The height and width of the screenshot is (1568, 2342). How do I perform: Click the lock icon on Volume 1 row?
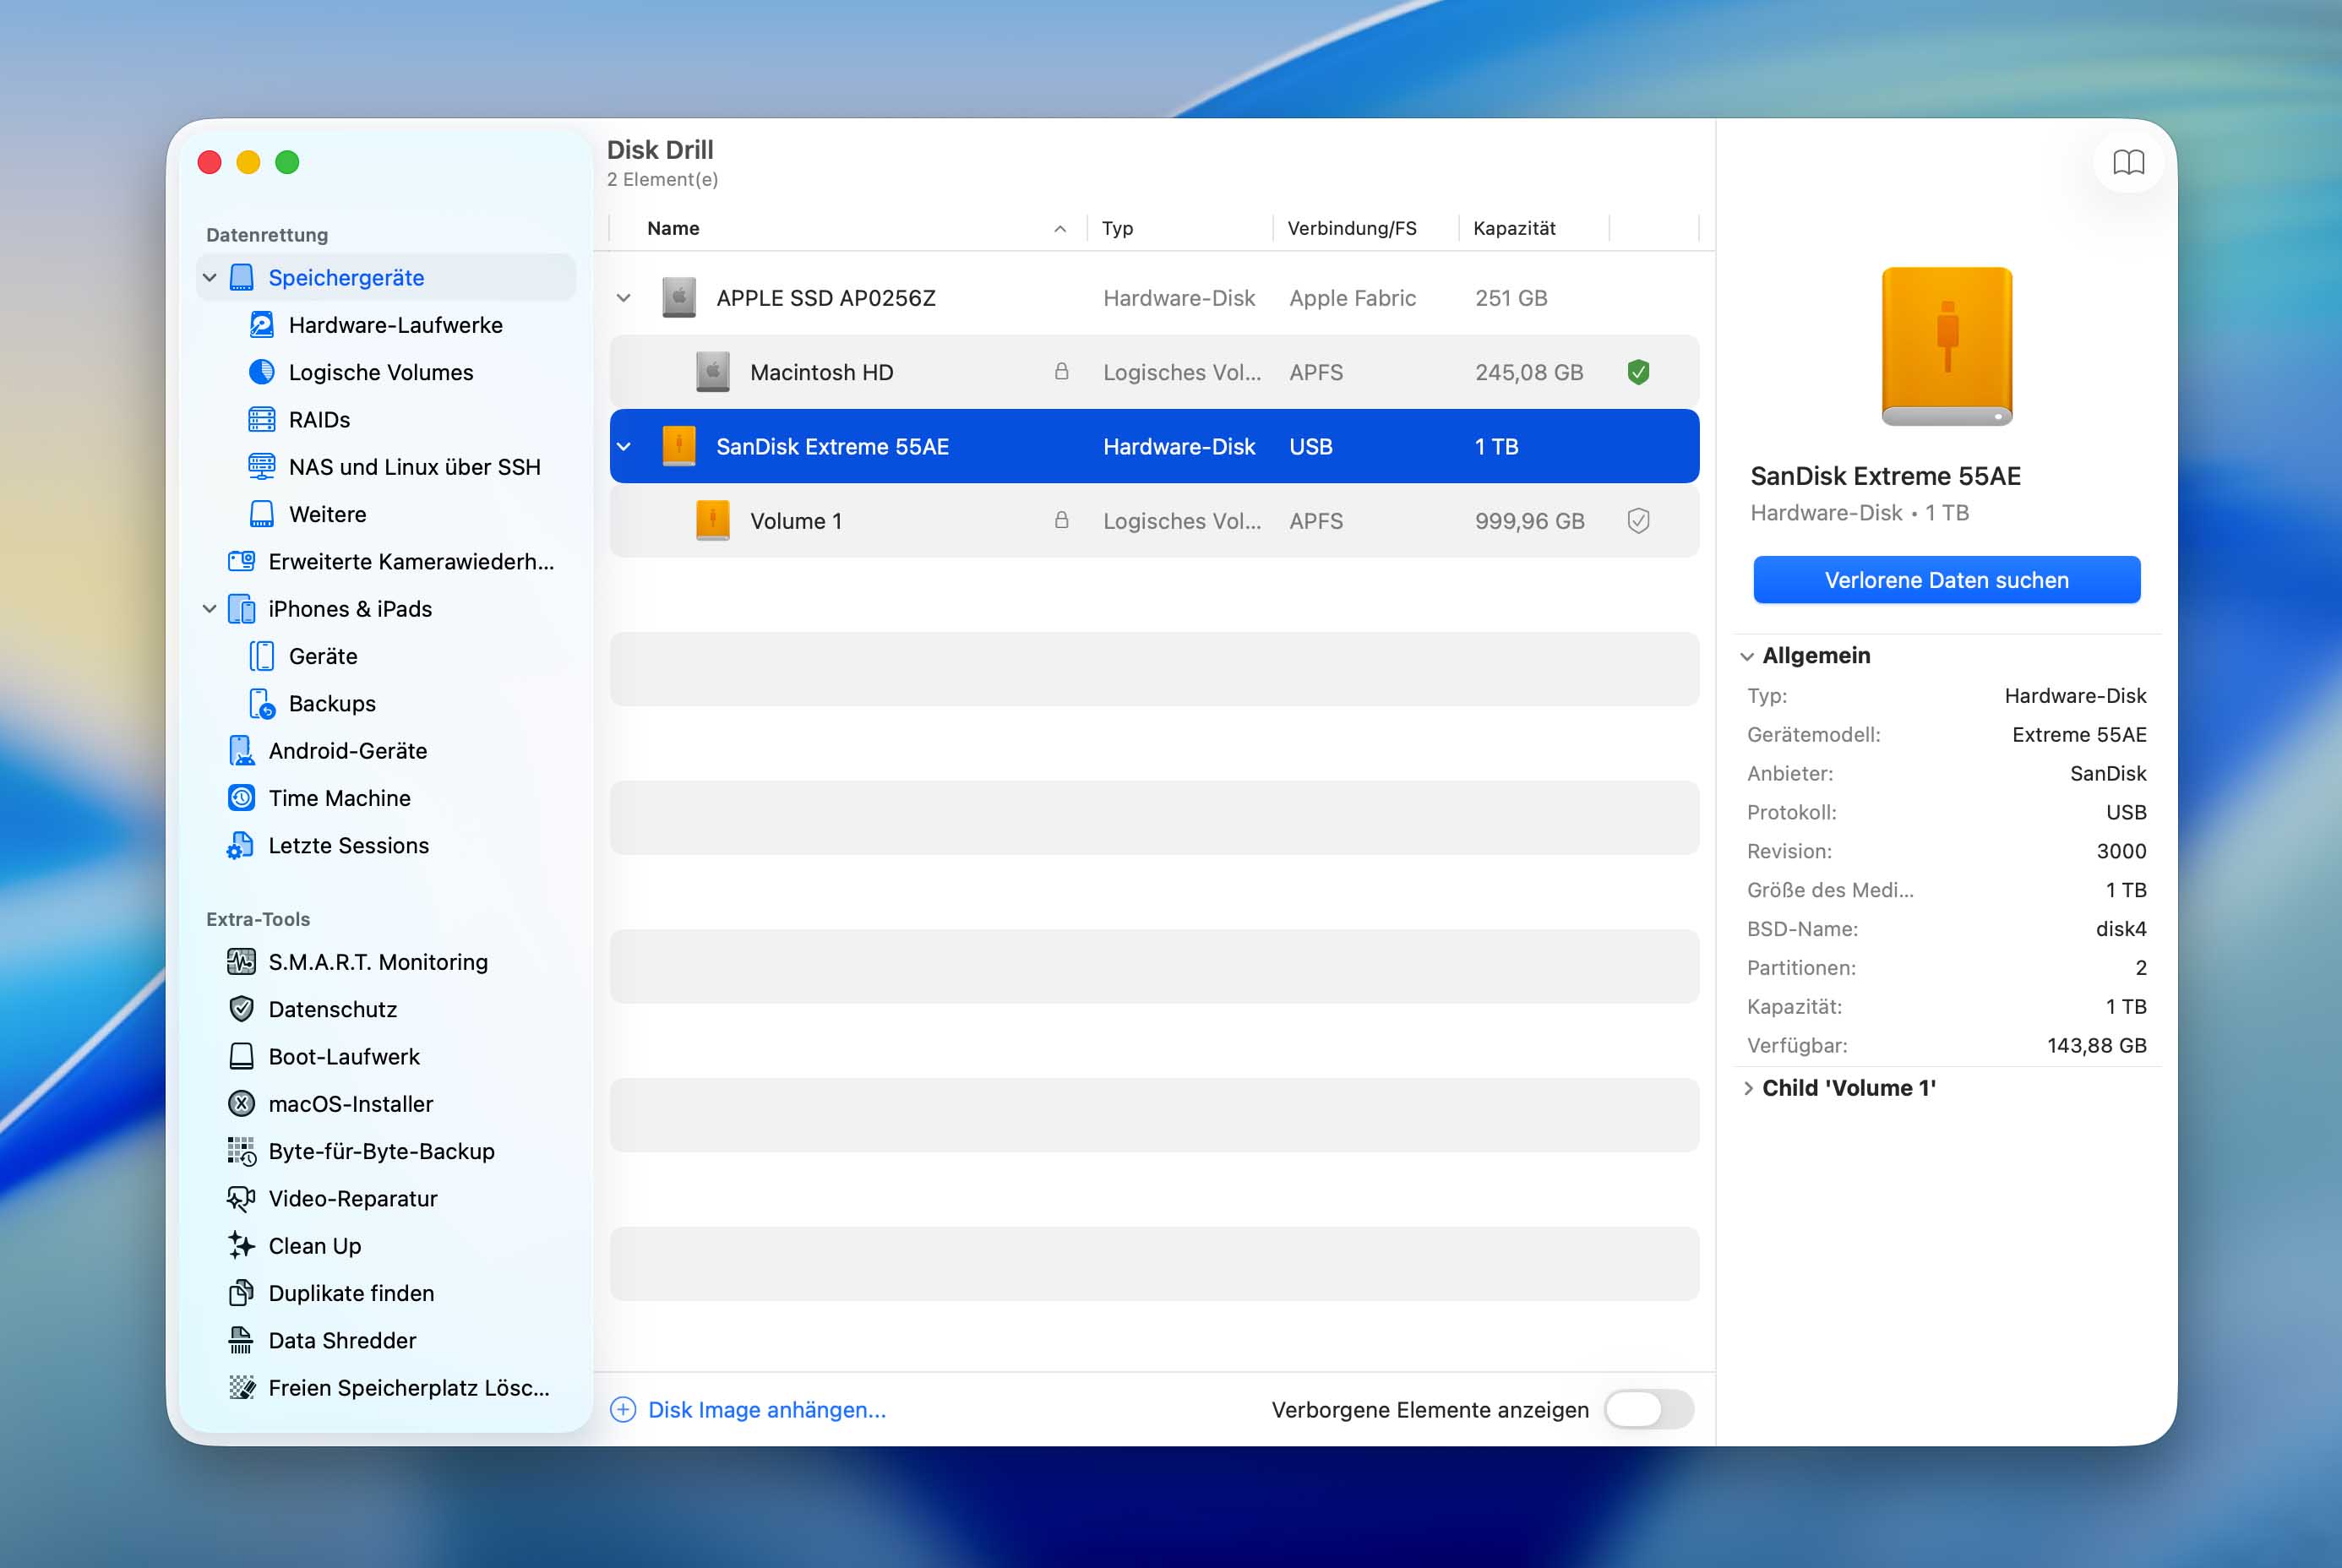click(1061, 520)
